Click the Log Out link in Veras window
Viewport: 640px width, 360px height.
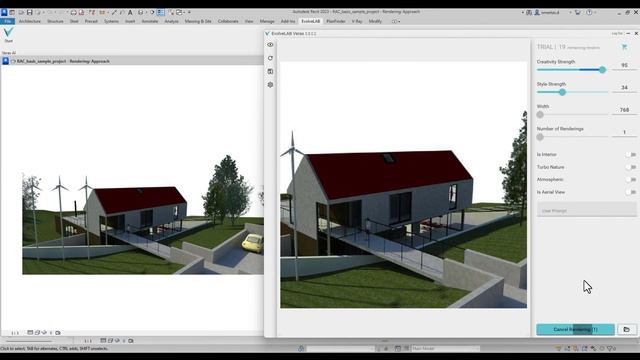pos(617,33)
